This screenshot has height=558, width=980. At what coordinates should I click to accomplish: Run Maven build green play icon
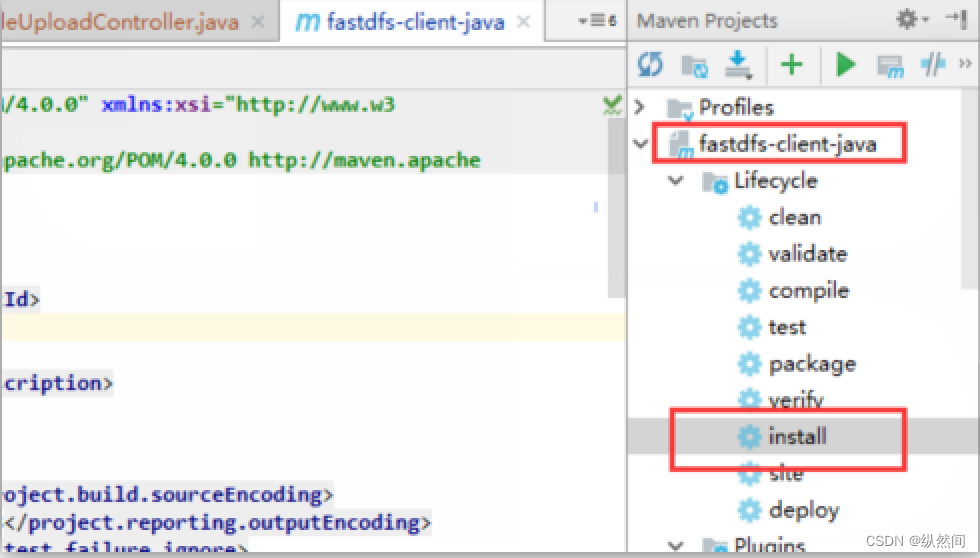845,64
